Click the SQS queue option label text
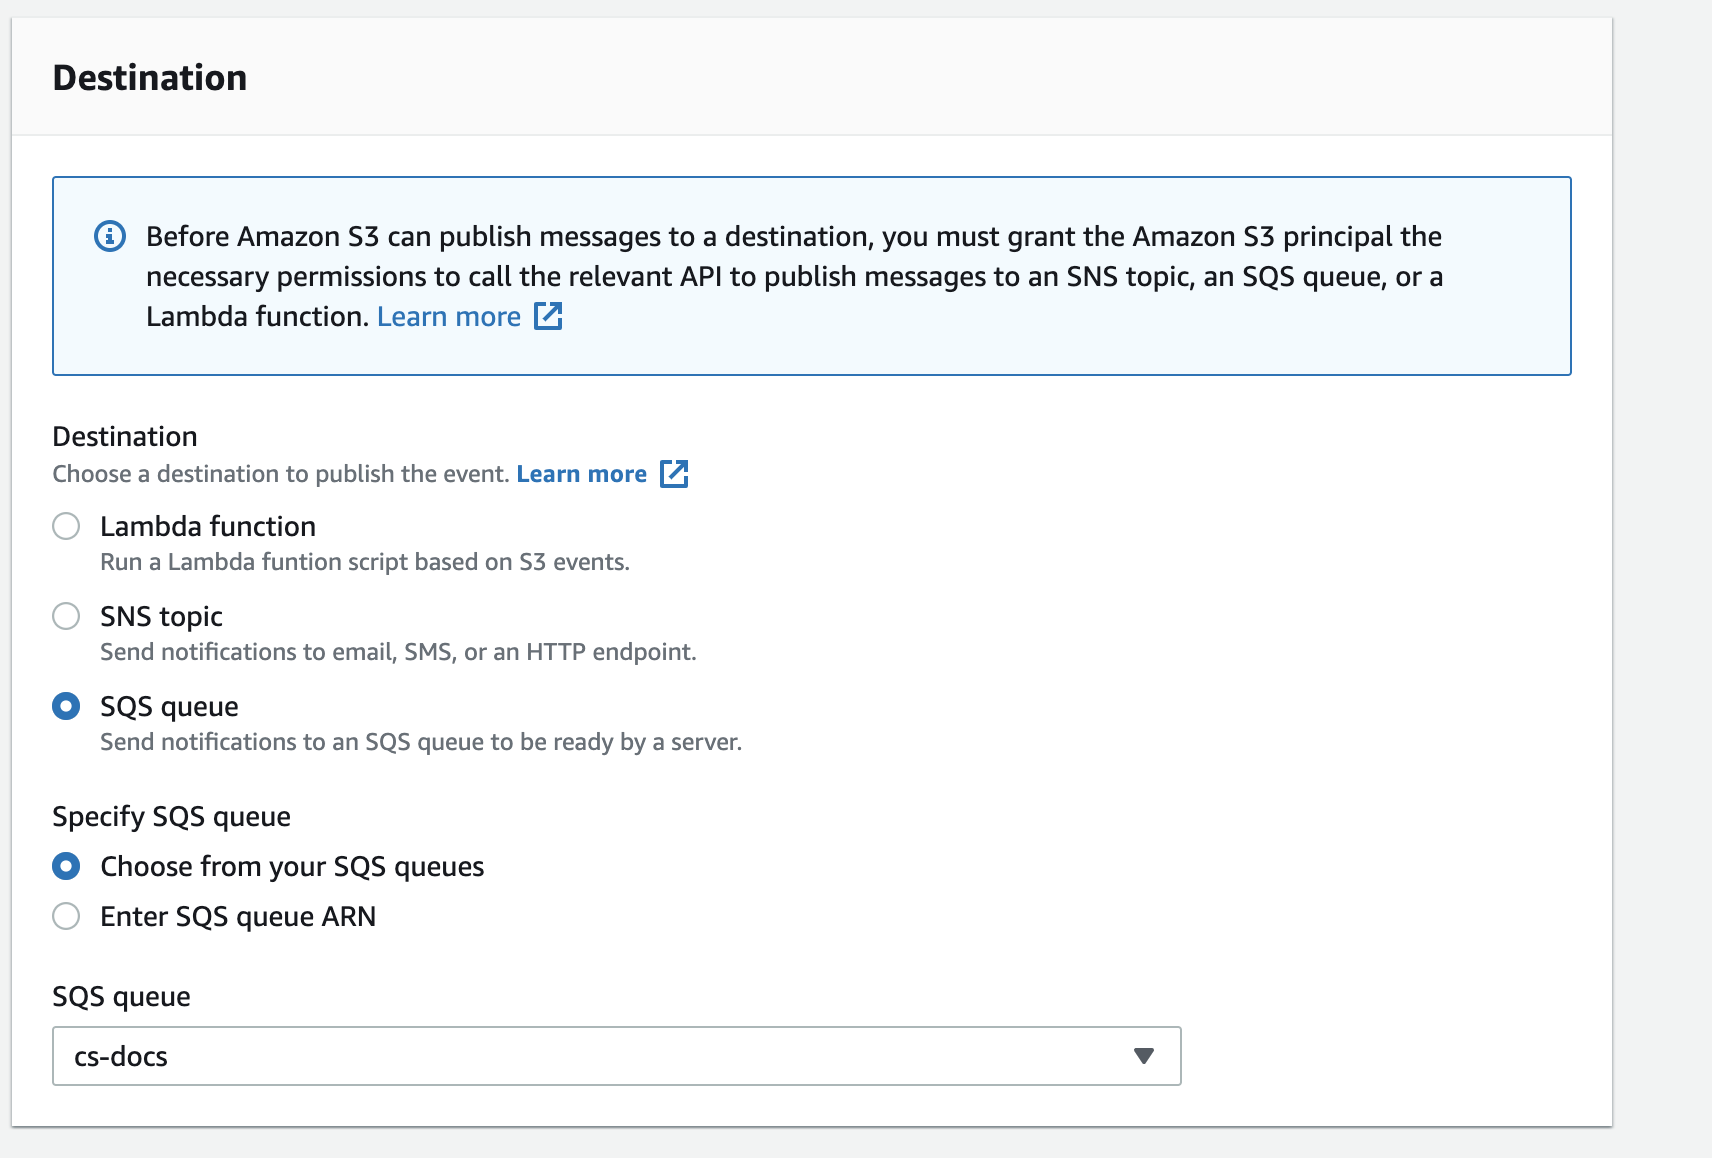 [169, 707]
